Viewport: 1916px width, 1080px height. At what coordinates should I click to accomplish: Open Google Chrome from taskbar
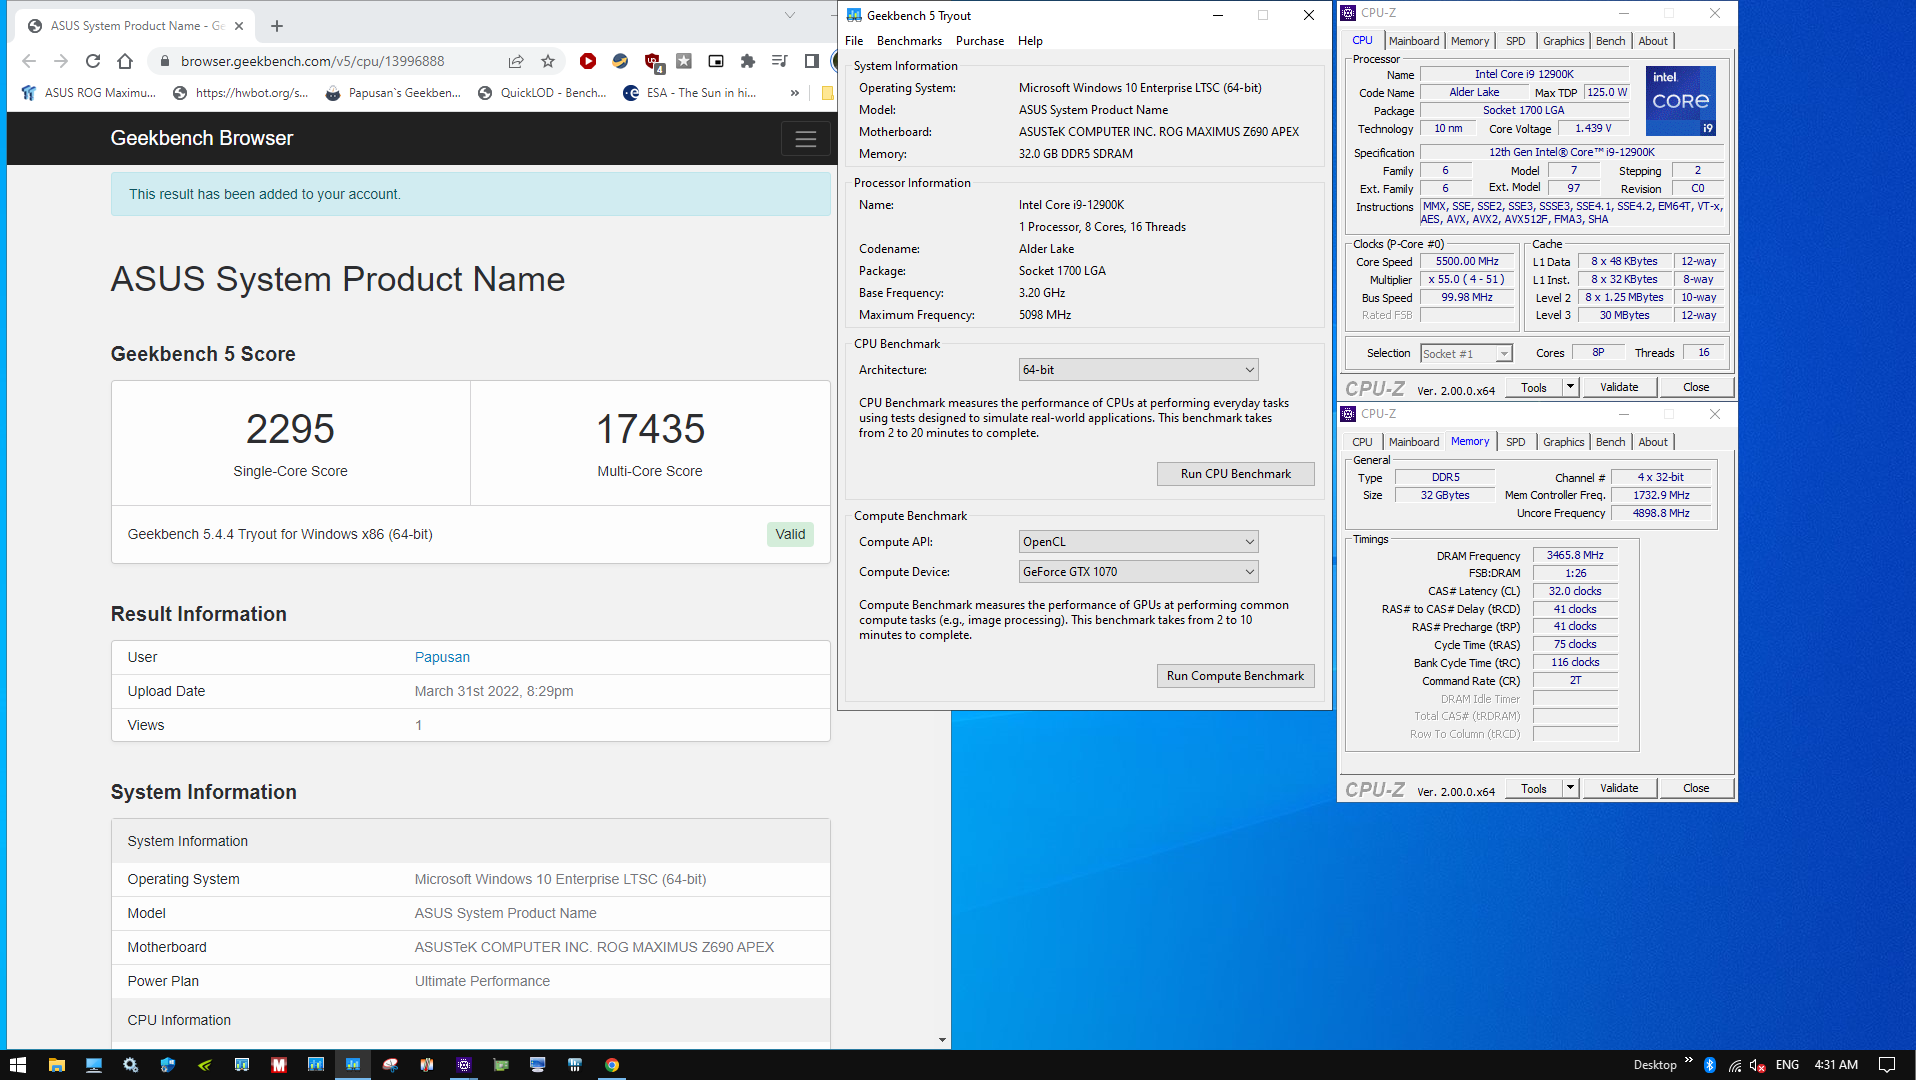pyautogui.click(x=612, y=1065)
